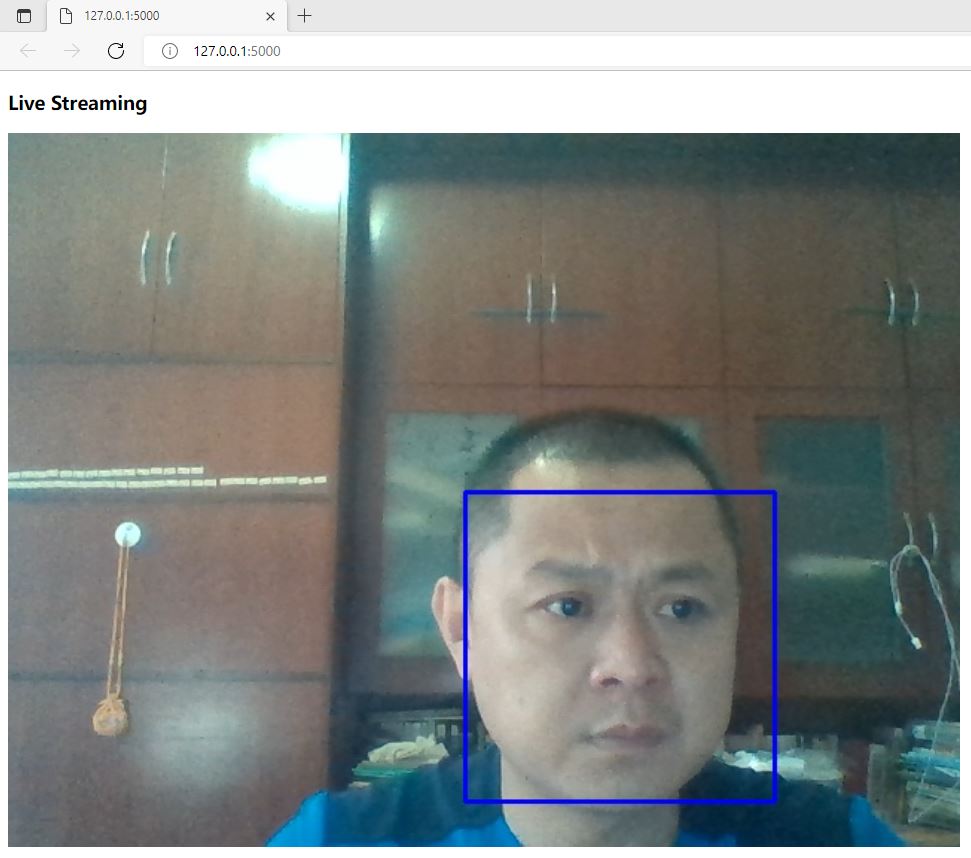View site information icon
Image resolution: width=971 pixels, height=858 pixels.
[x=170, y=51]
